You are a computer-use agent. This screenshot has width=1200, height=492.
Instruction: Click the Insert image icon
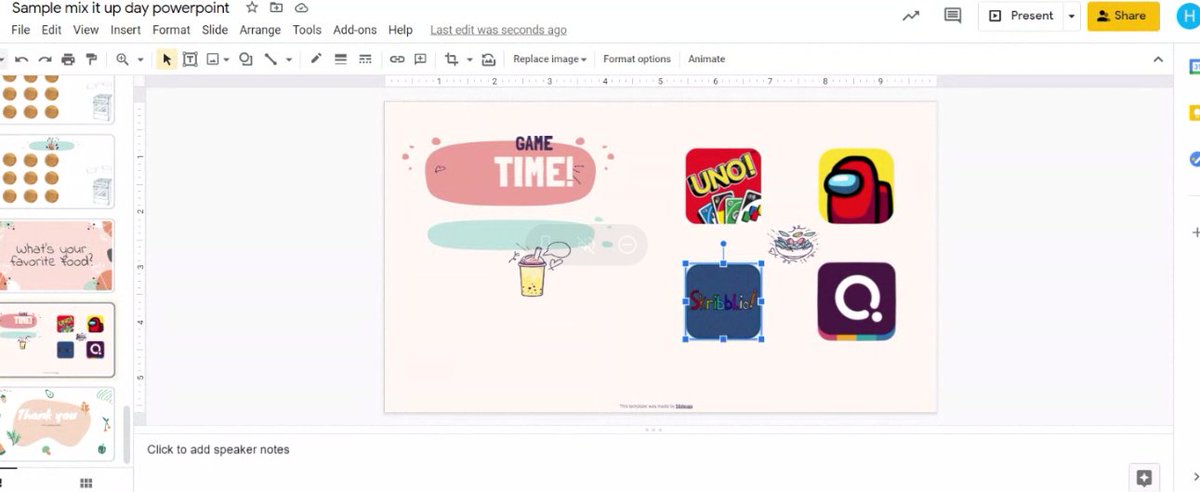(213, 59)
